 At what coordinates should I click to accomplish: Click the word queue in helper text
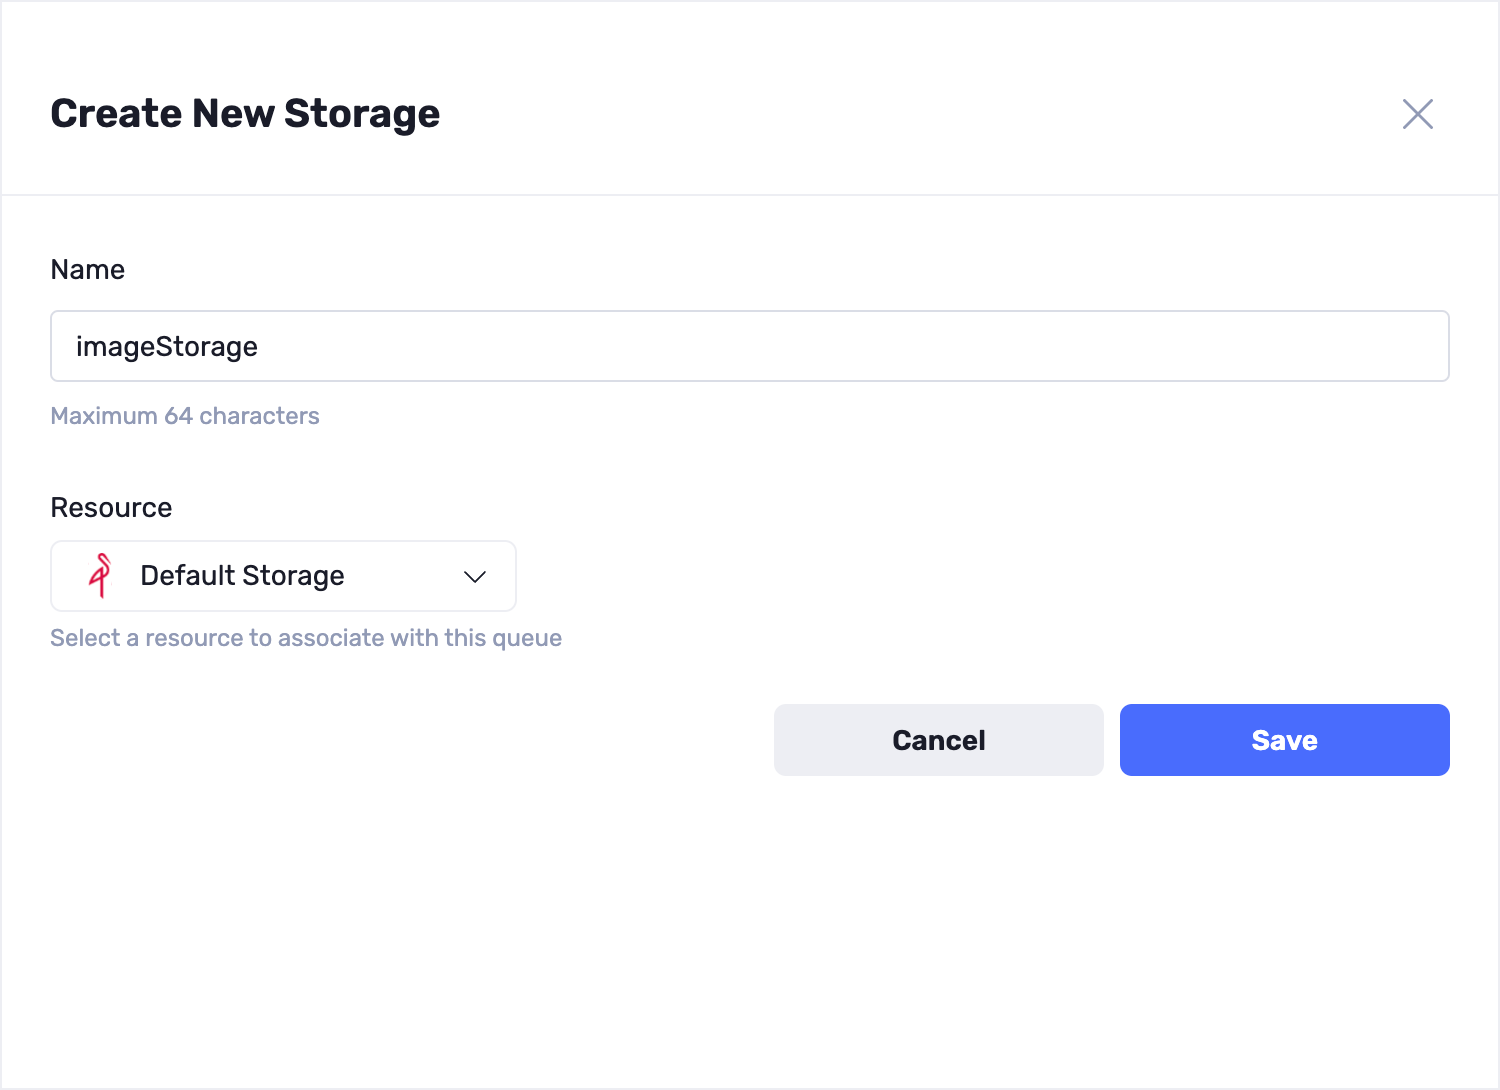[527, 639]
